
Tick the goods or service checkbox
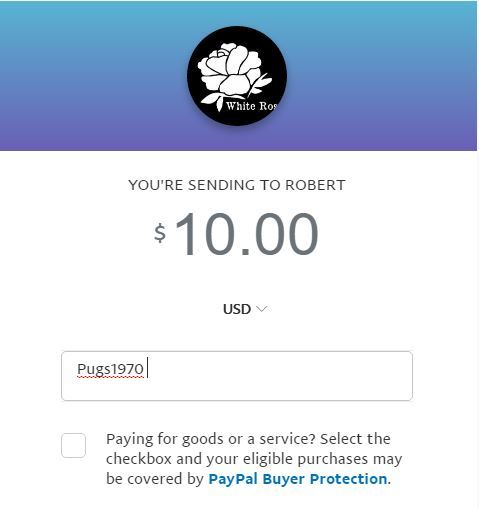73,445
